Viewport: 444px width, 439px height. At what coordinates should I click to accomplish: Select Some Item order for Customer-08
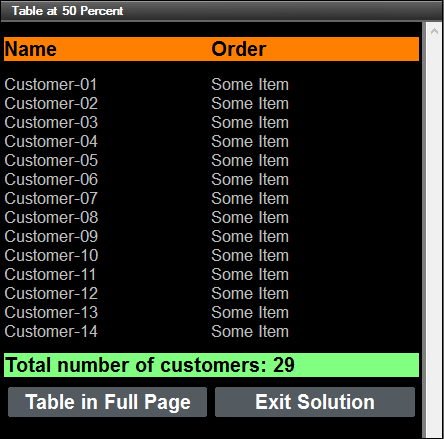click(x=250, y=217)
